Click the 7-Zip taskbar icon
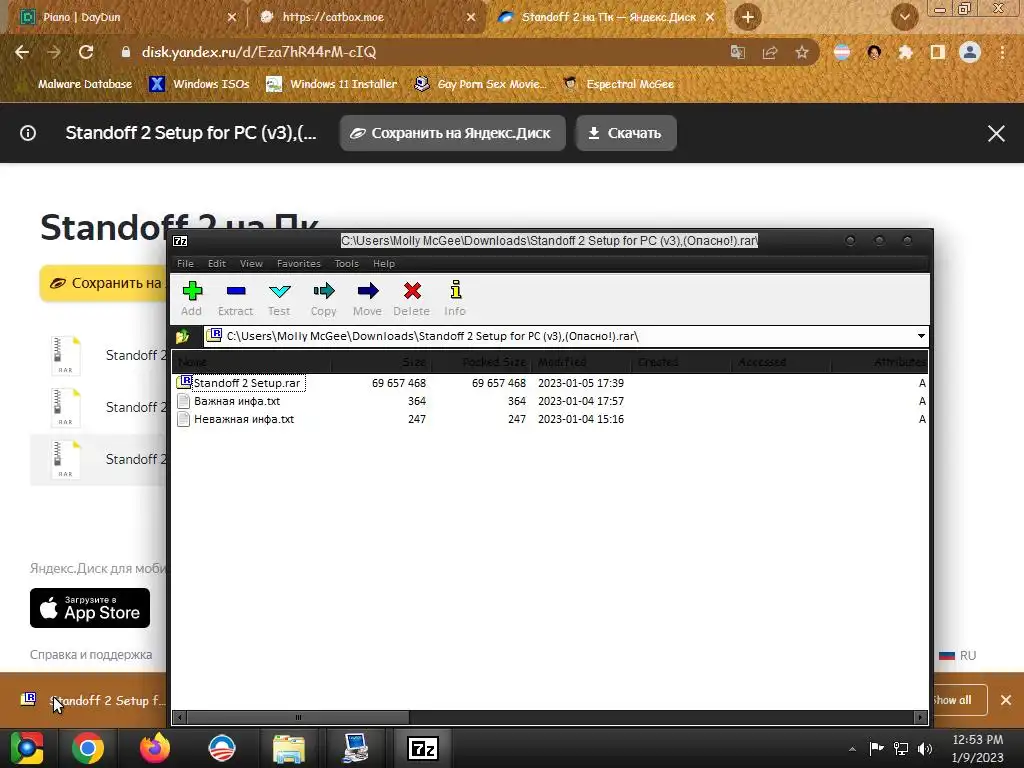The height and width of the screenshot is (768, 1024). (x=423, y=748)
